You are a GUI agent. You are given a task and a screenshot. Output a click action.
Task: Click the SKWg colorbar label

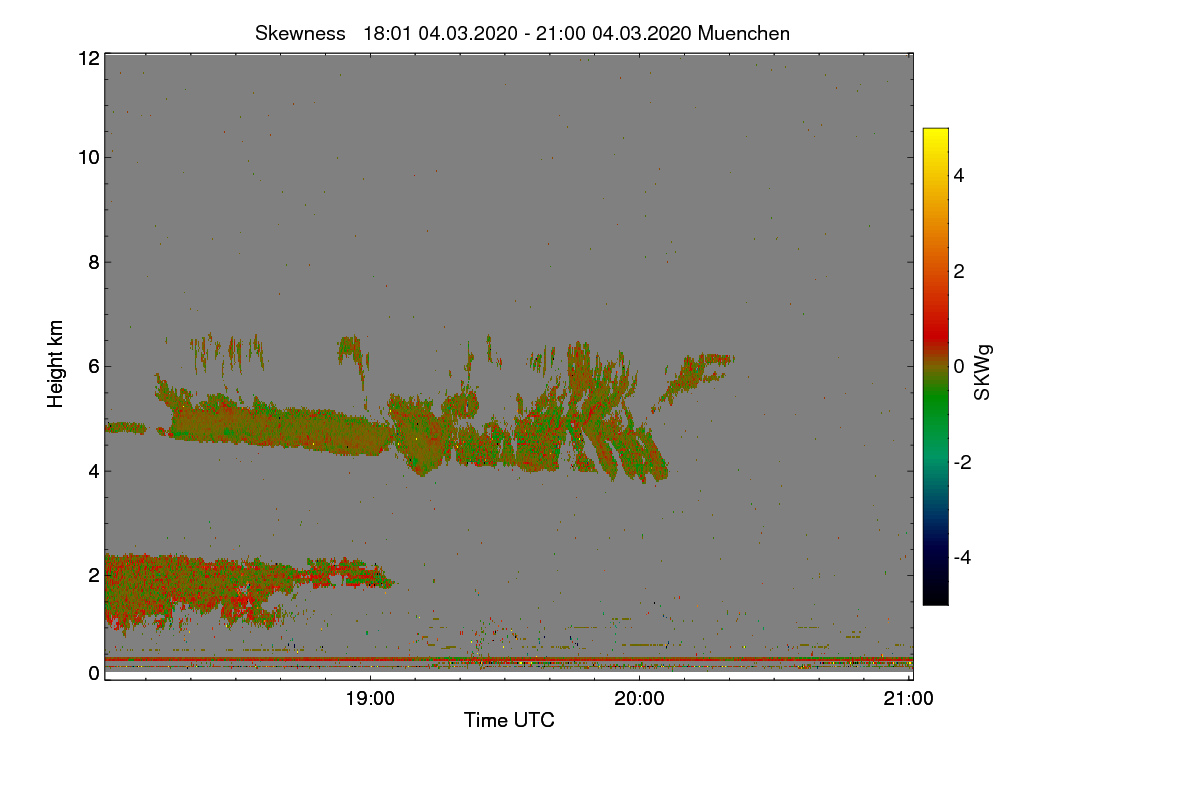[x=983, y=372]
